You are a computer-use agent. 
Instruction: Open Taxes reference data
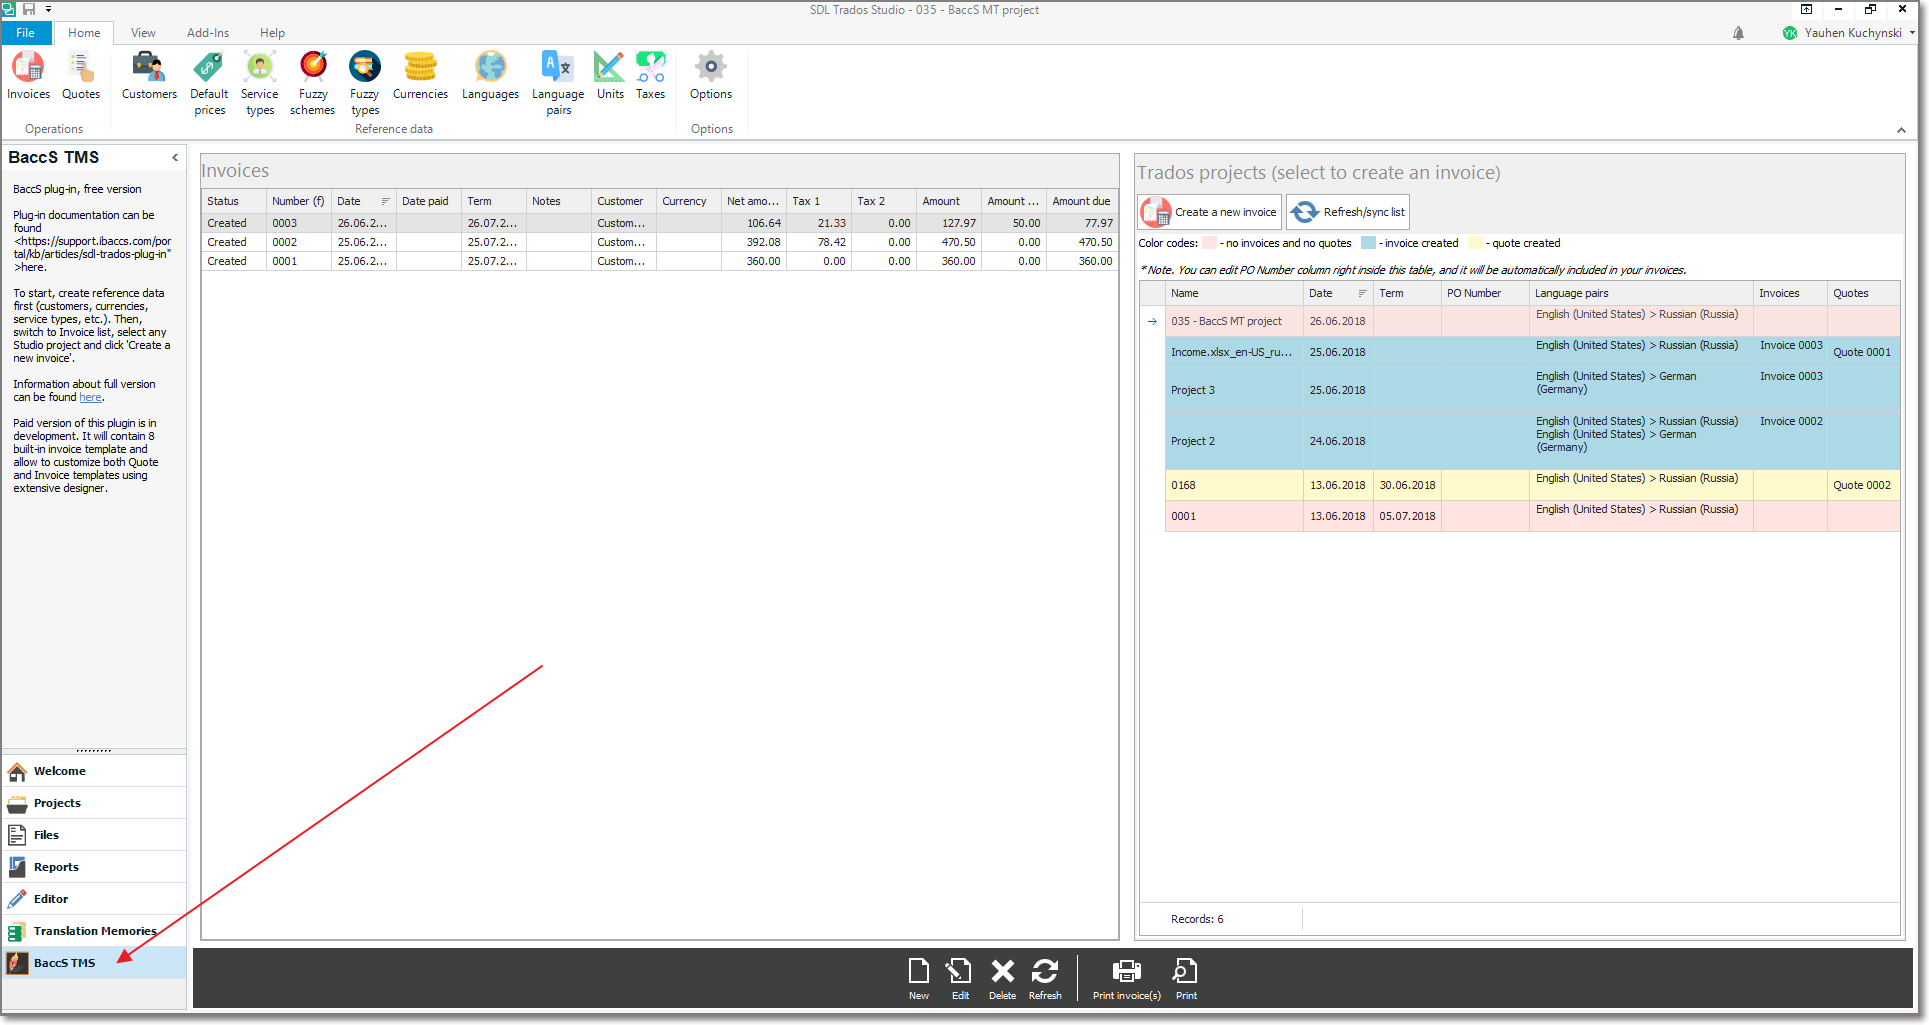coord(650,76)
